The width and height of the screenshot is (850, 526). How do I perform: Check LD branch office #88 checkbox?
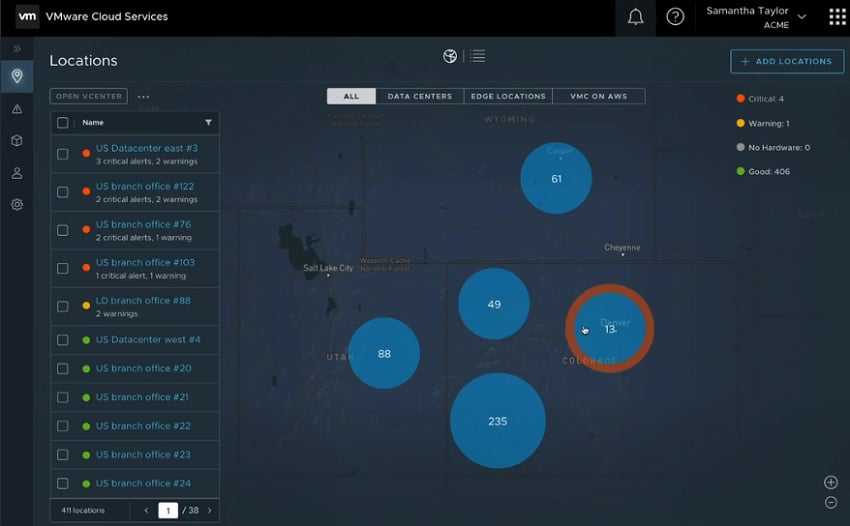(63, 306)
